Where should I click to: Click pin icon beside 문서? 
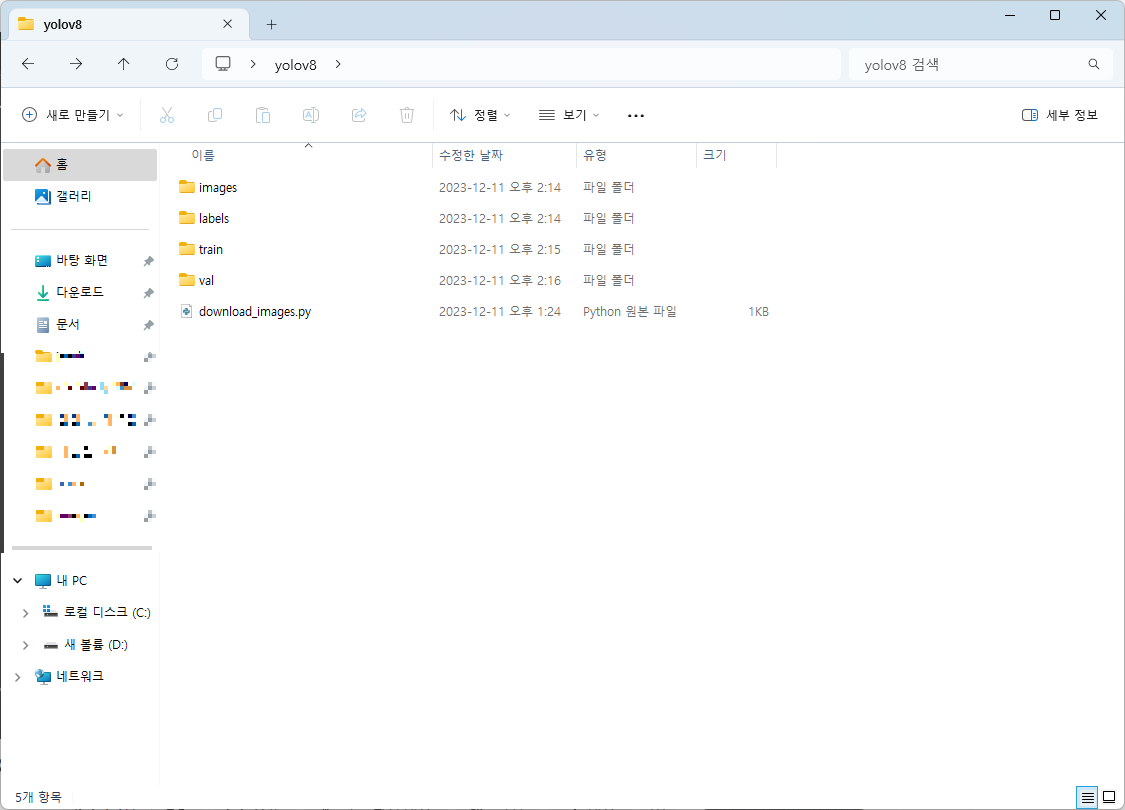coord(148,325)
